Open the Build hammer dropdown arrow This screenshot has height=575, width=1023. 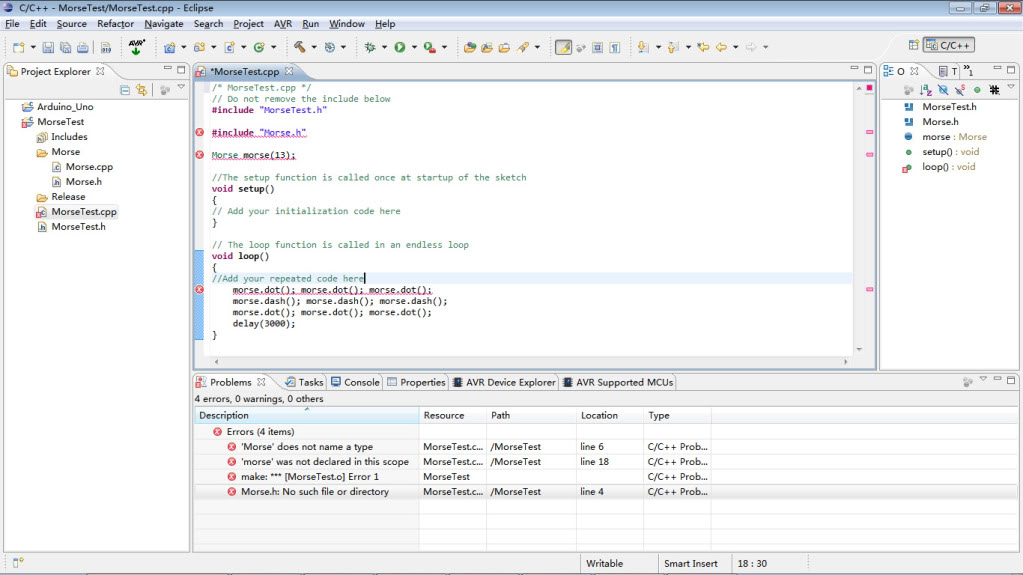point(313,47)
